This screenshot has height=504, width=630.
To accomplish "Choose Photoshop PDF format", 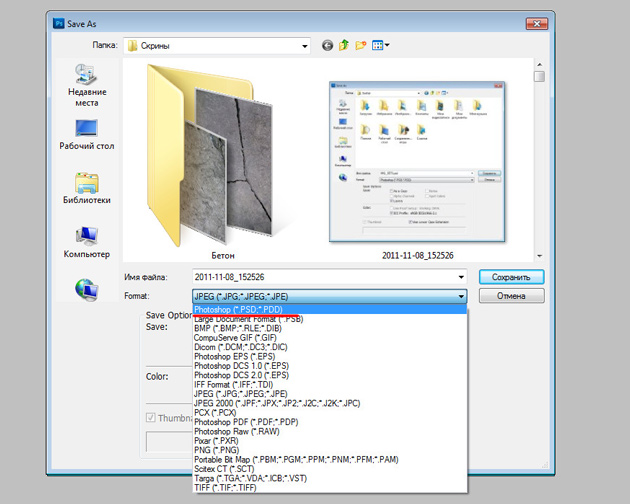I will [x=329, y=422].
